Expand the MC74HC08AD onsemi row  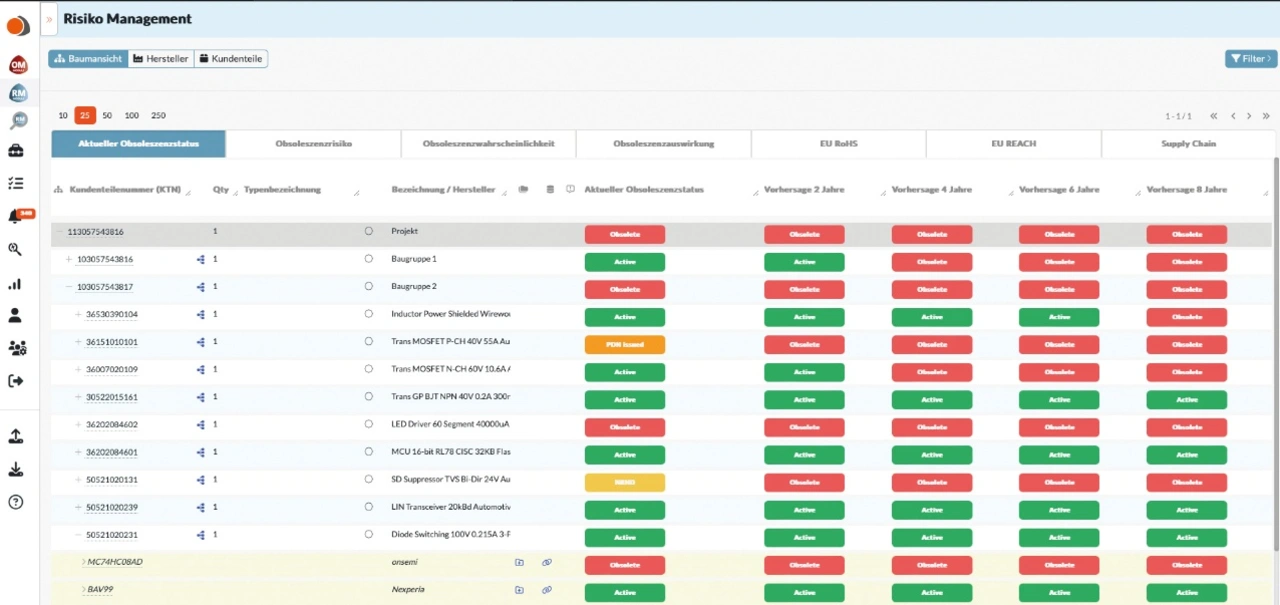tap(84, 562)
